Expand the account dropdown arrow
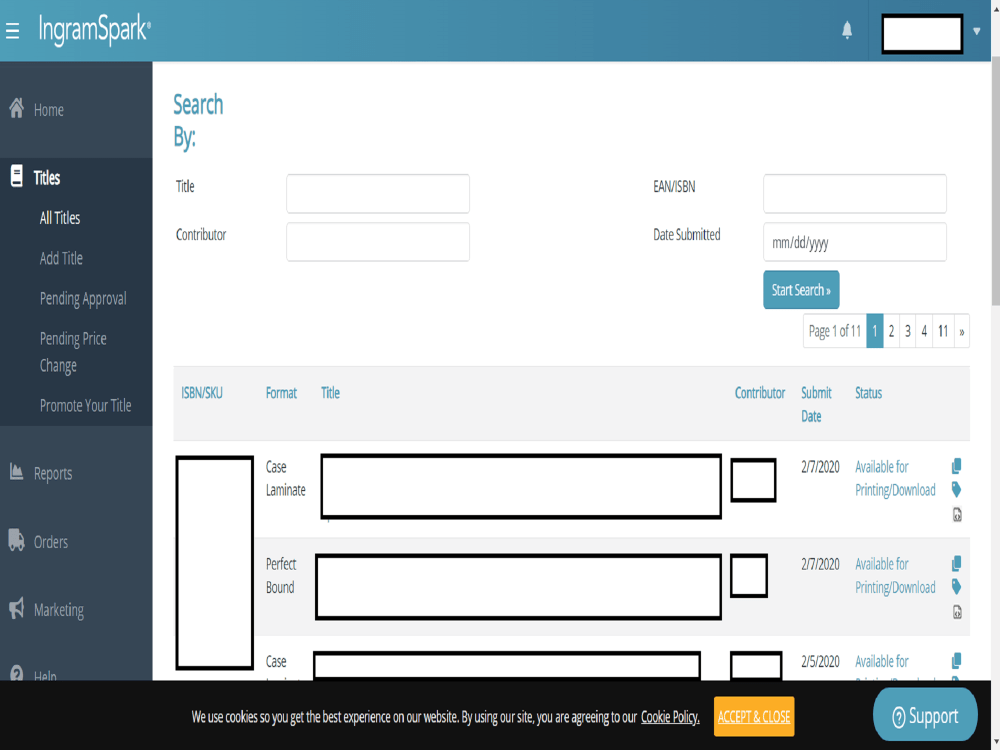The image size is (1000, 750). pyautogui.click(x=976, y=31)
